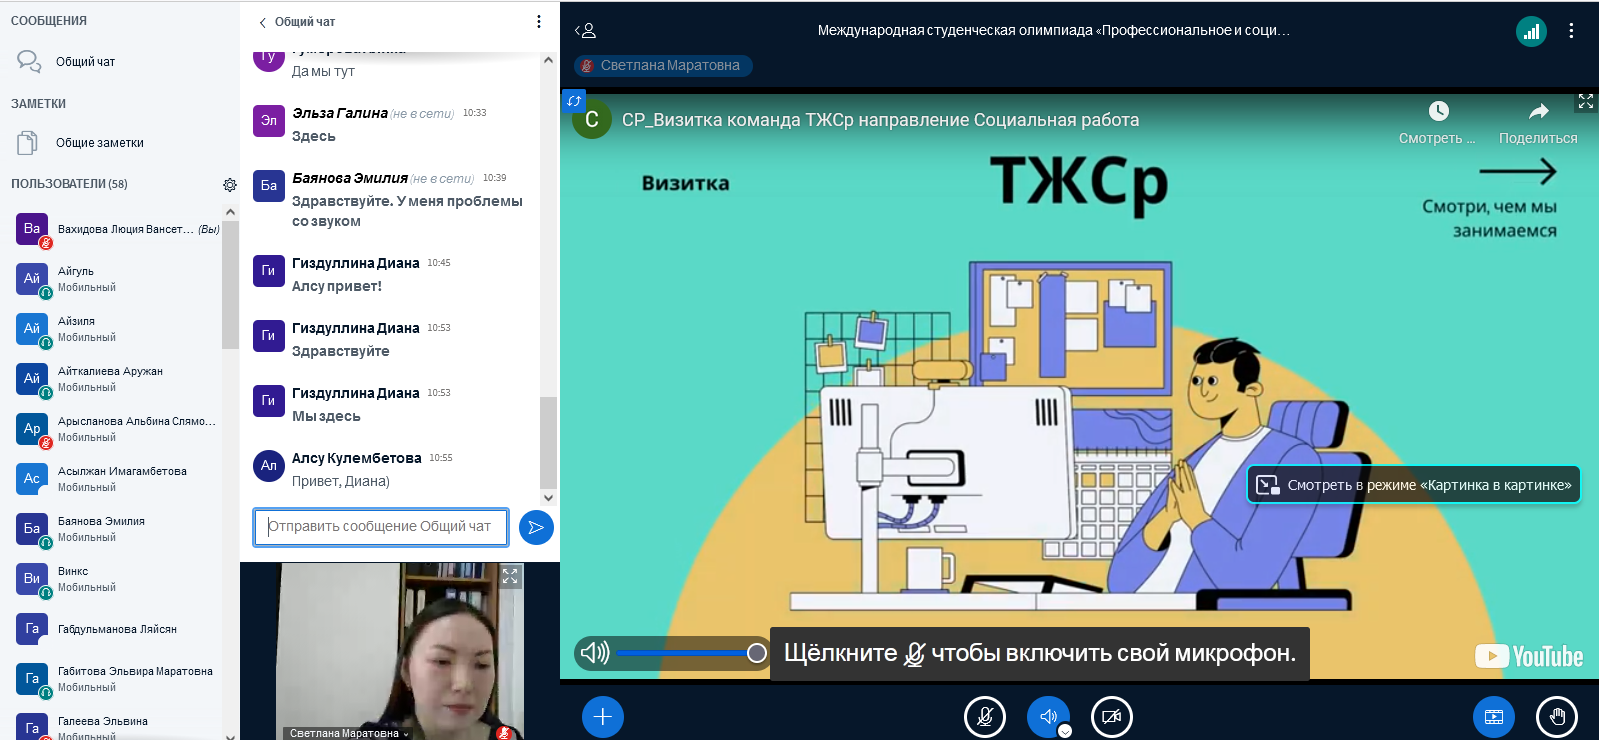Image resolution: width=1599 pixels, height=740 pixels.
Task: Open the connection status indicator
Action: click(x=1531, y=31)
